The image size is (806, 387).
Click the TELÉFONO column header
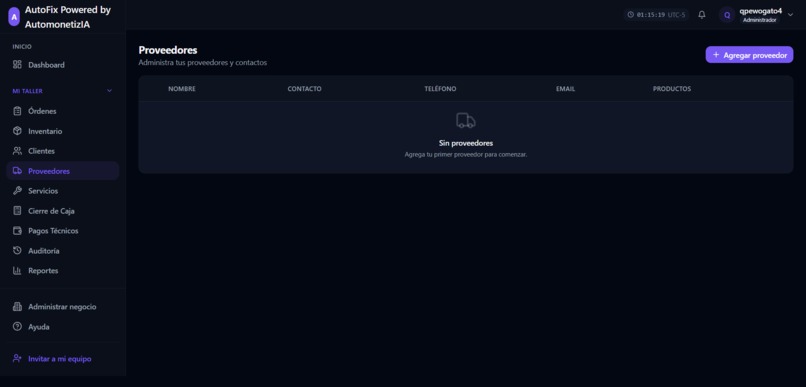point(440,89)
